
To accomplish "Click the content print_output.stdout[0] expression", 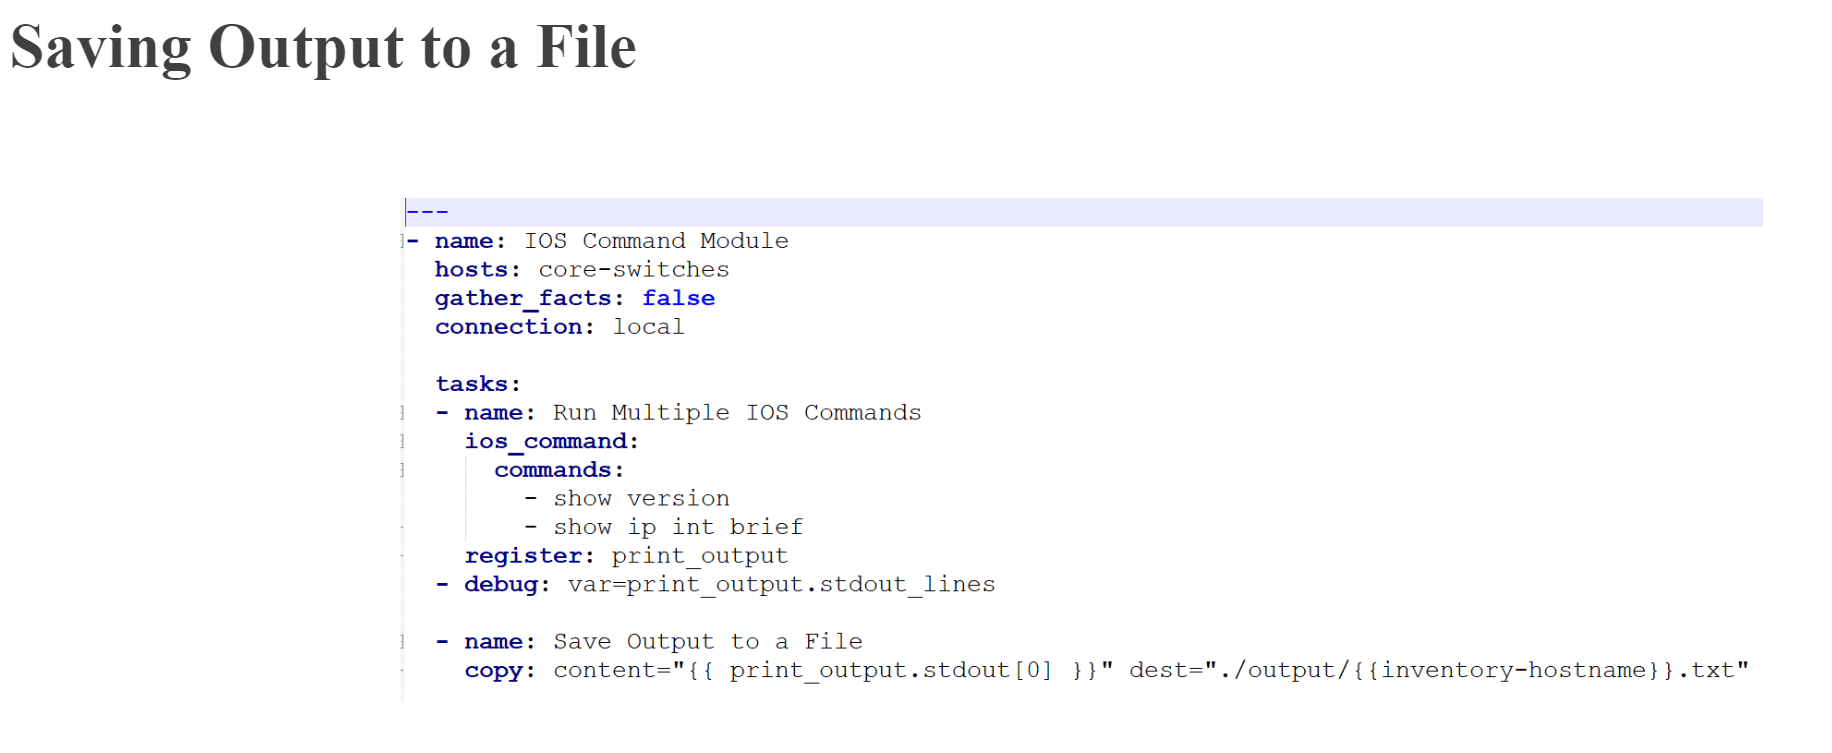I will 833,670.
